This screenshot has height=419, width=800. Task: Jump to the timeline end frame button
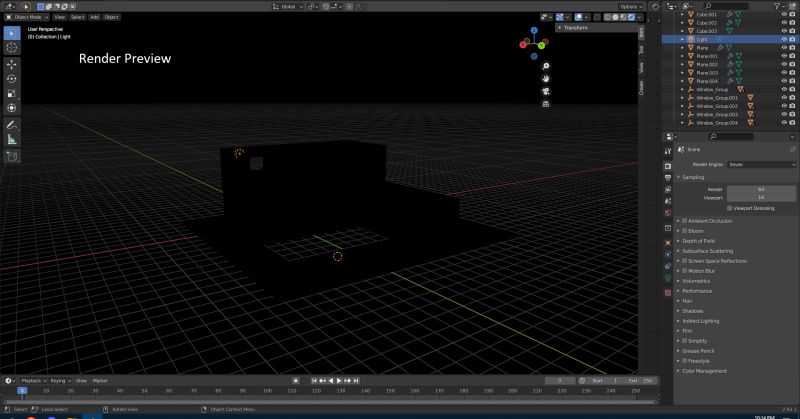coord(356,381)
